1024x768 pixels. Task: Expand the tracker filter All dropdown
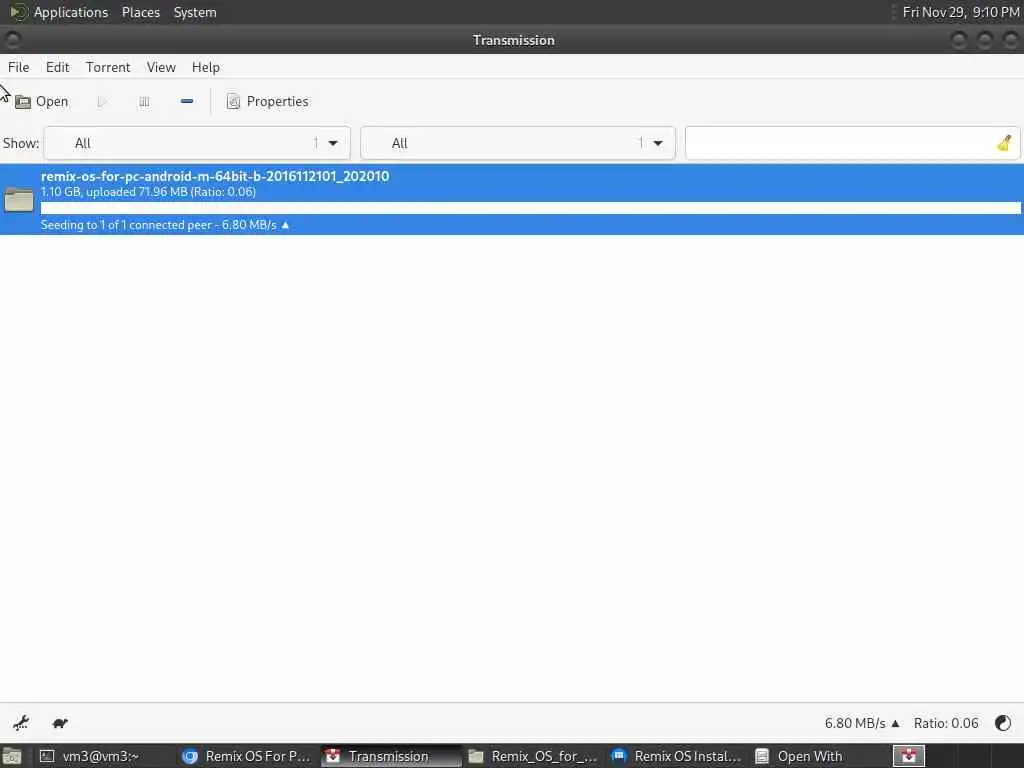pyautogui.click(x=518, y=143)
